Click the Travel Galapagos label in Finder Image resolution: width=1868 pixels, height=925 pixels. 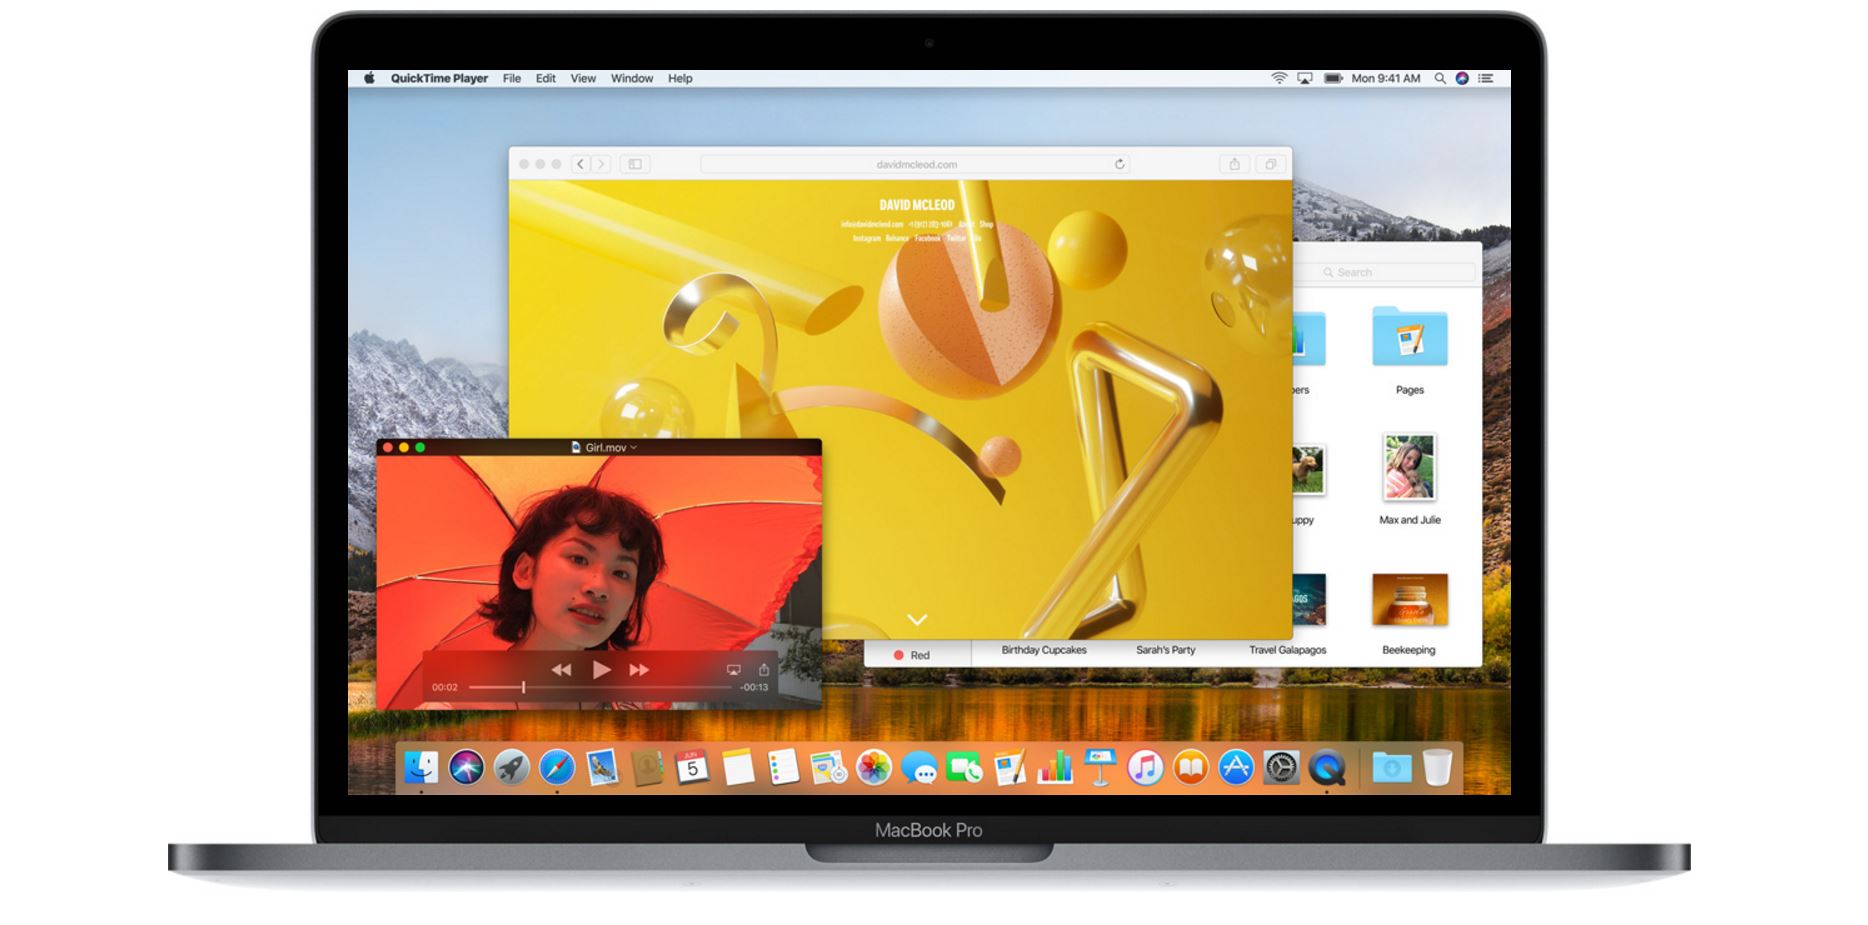click(1287, 650)
